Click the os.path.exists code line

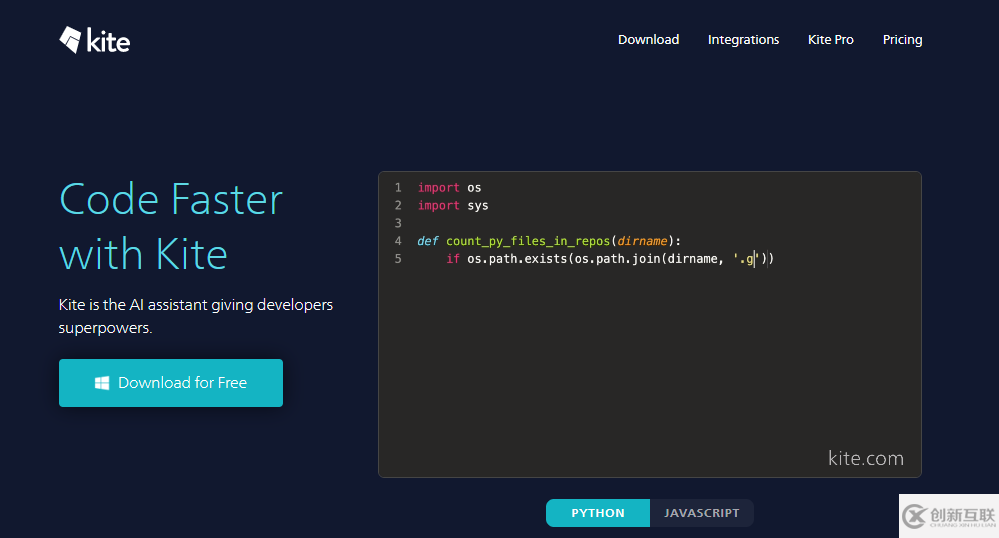[610, 259]
